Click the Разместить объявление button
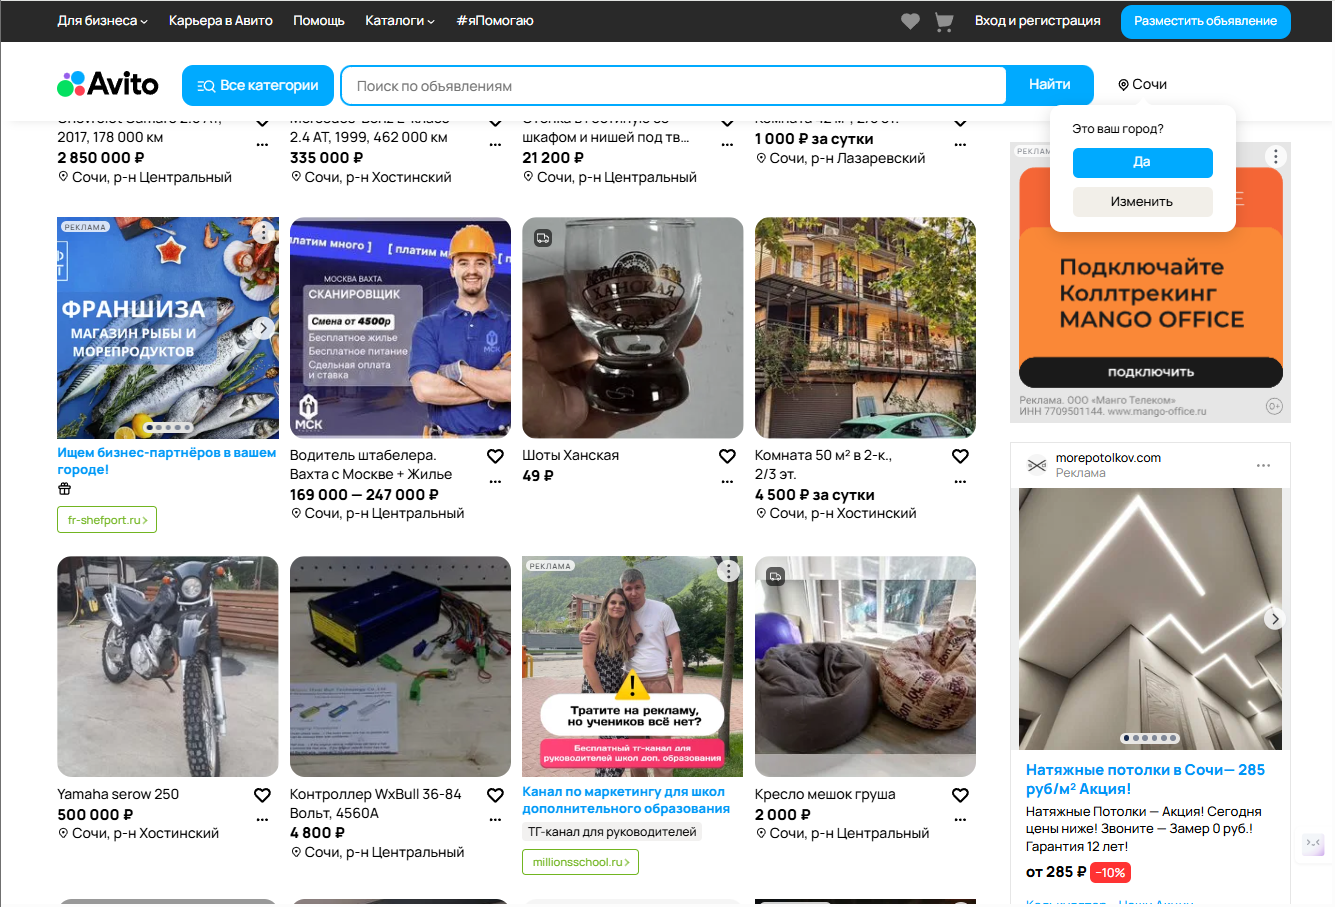This screenshot has width=1335, height=907. 1206,21
